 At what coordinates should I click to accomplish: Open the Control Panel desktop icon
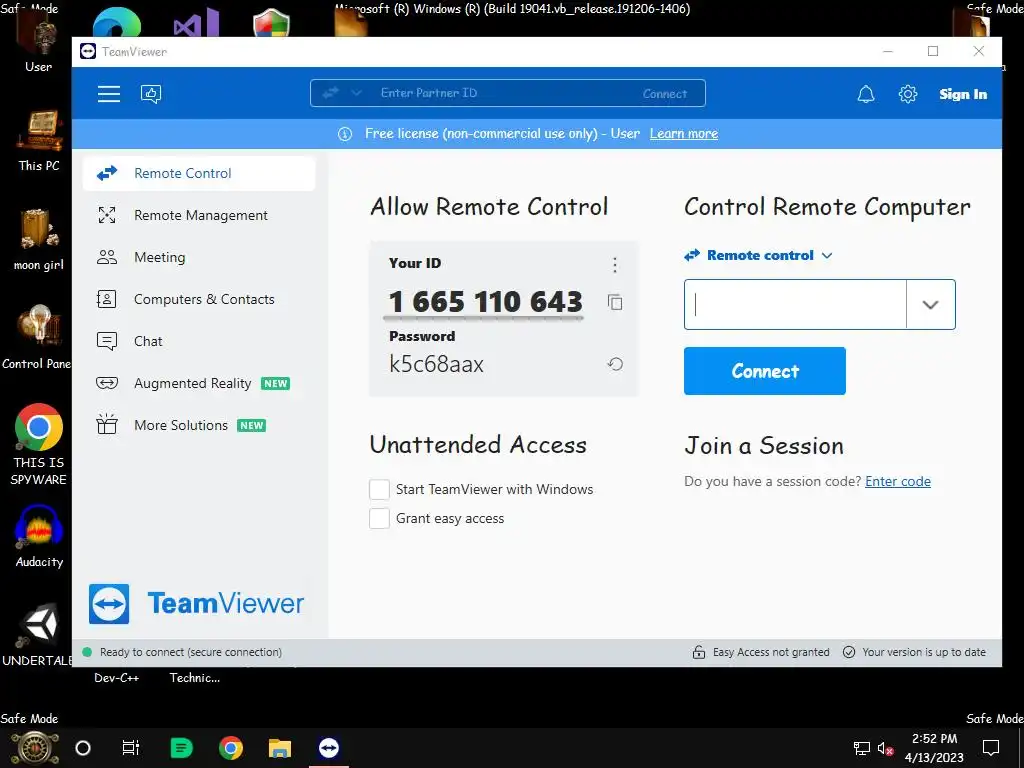coord(37,338)
